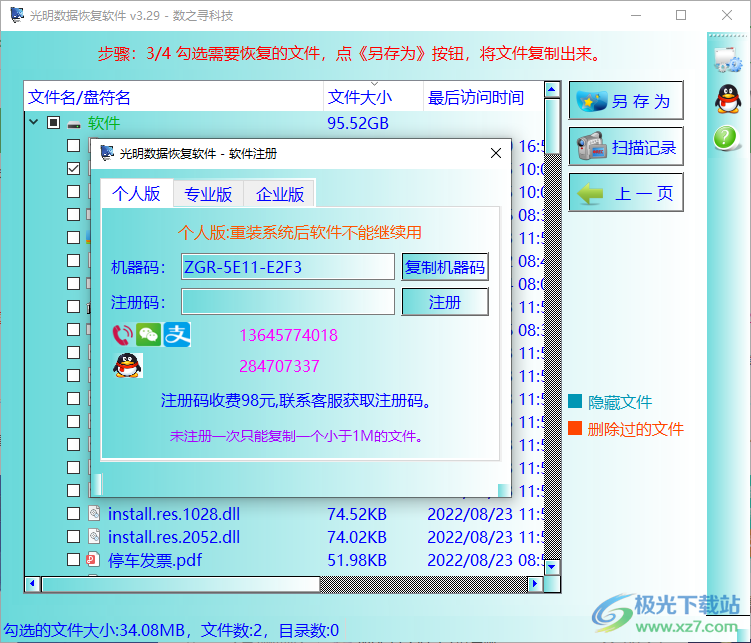Toggle the tri-state checkbox for 软件 drive
This screenshot has width=751, height=643.
[53, 123]
